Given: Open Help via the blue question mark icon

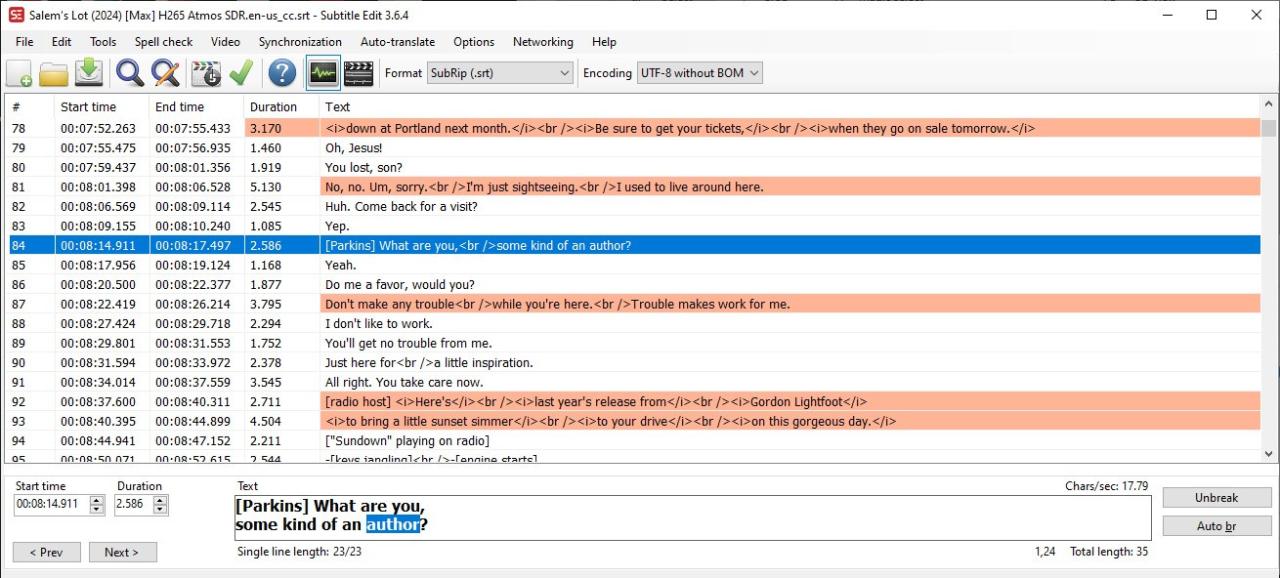Looking at the screenshot, I should (283, 73).
